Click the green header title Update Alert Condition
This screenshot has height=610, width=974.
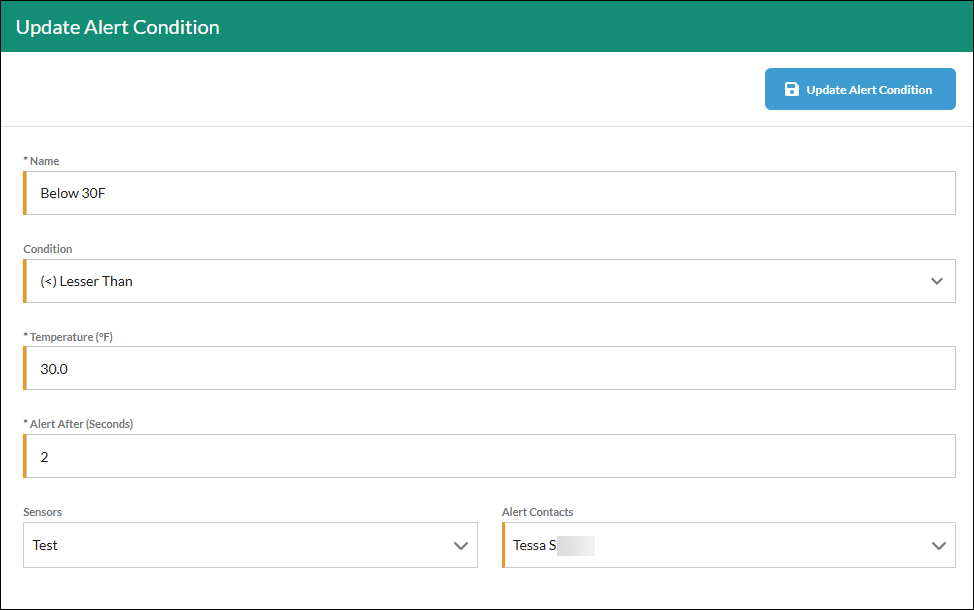tap(117, 27)
